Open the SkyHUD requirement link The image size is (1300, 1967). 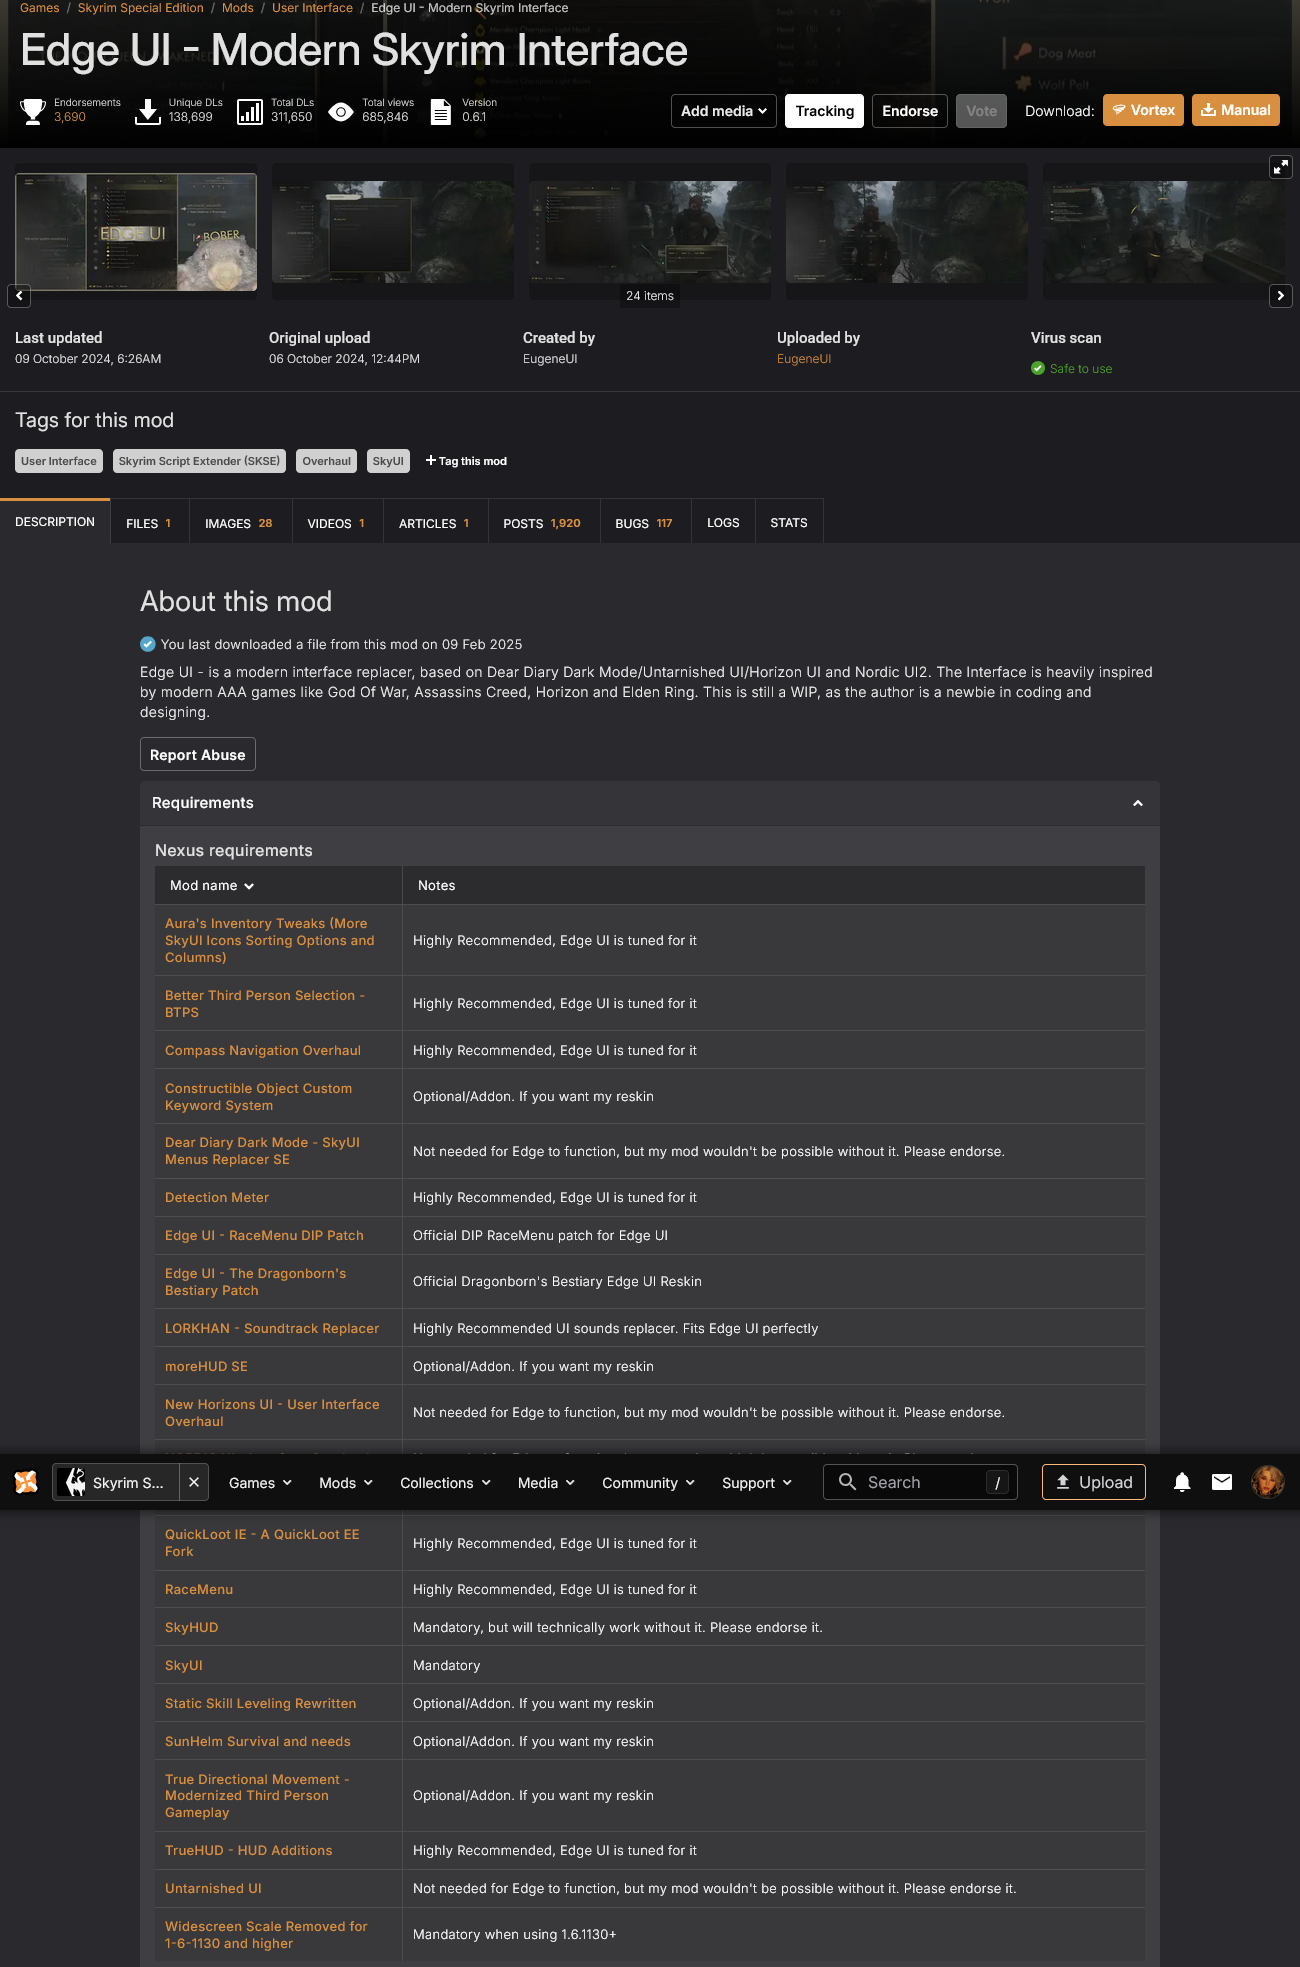click(192, 1628)
